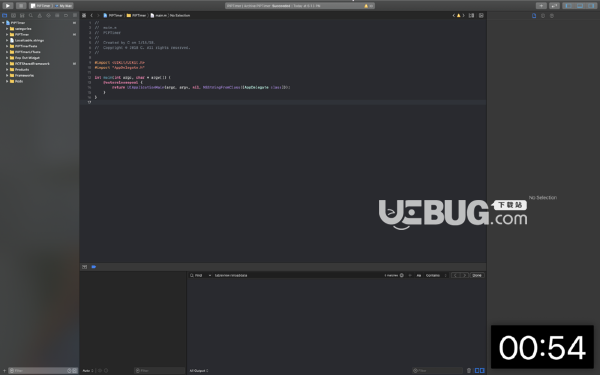Image resolution: width=600 pixels, height=375 pixels.
Task: Select the PiPTimer scheme in toolbar
Action: 41,6
